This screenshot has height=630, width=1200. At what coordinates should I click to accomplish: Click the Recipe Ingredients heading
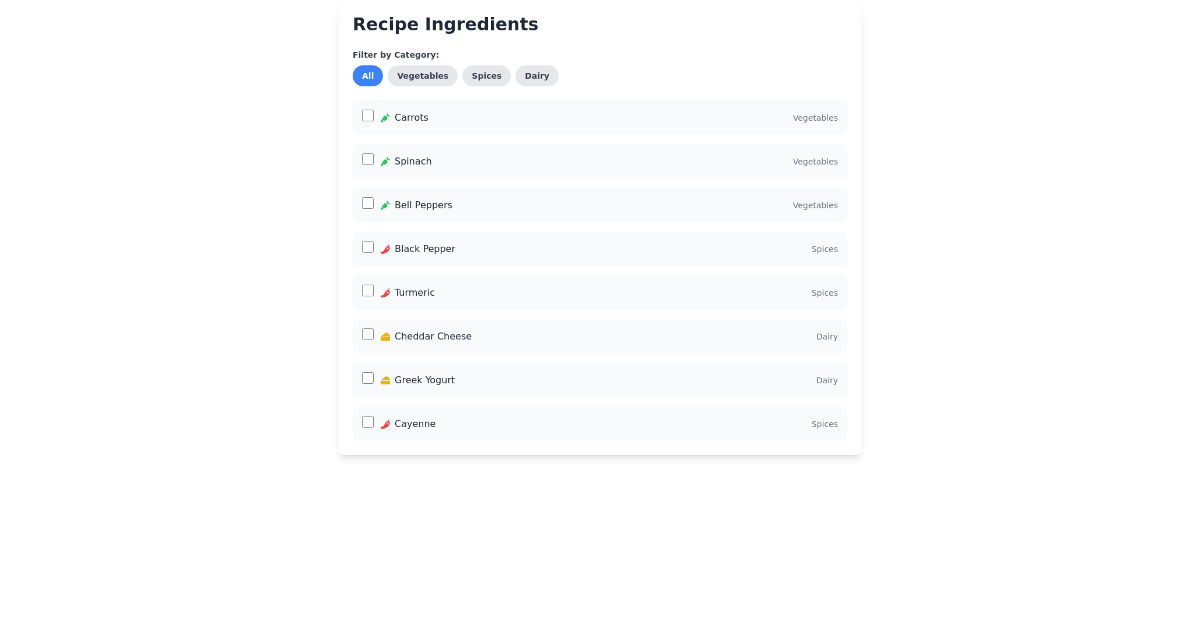[x=445, y=24]
